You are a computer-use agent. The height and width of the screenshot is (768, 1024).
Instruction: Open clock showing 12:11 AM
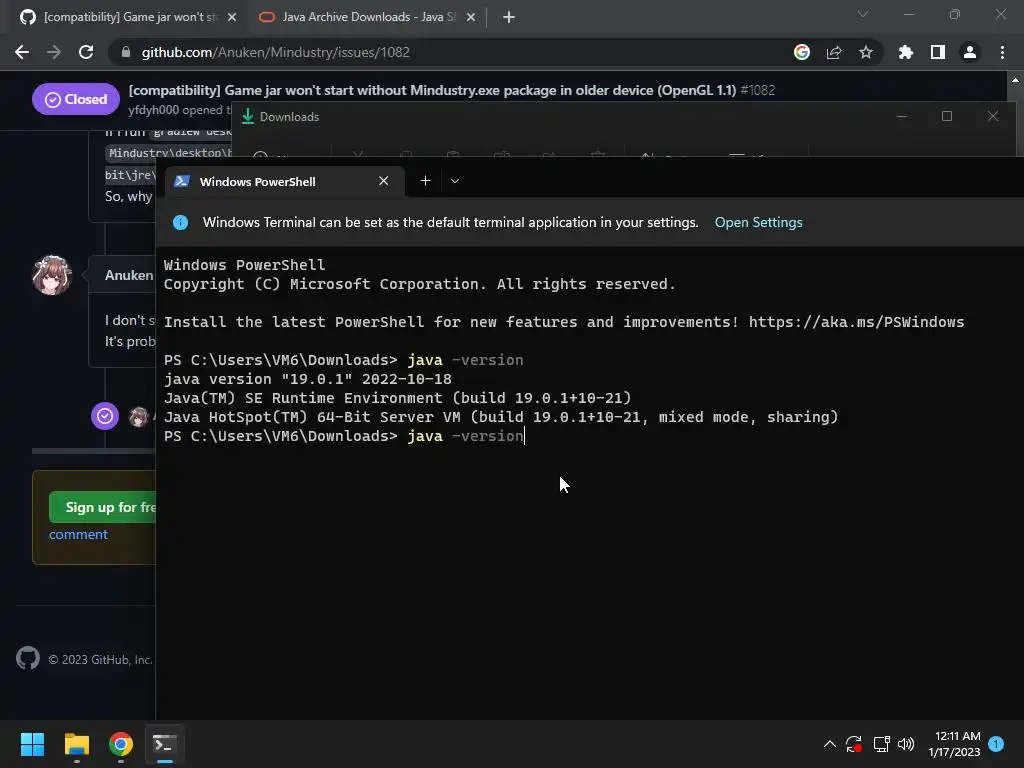coord(954,744)
